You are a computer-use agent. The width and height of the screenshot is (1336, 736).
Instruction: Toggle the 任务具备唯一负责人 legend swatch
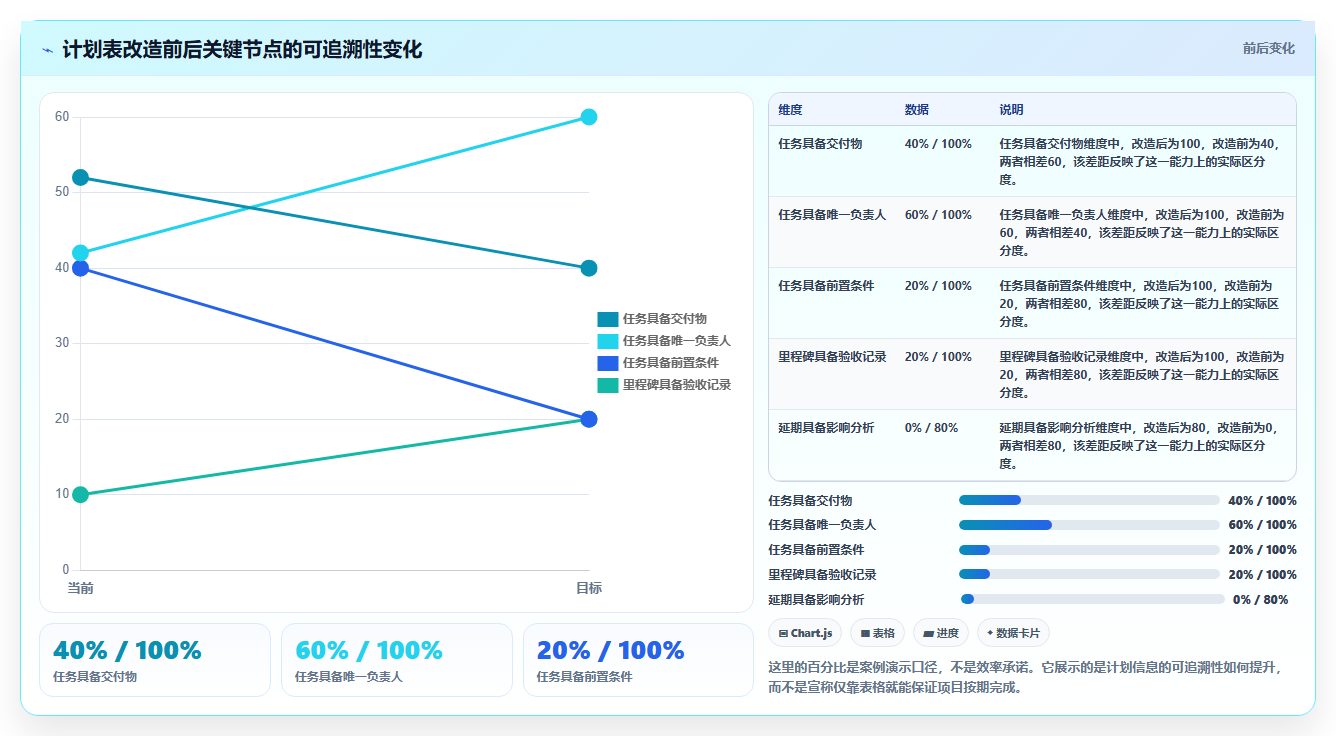click(x=608, y=341)
